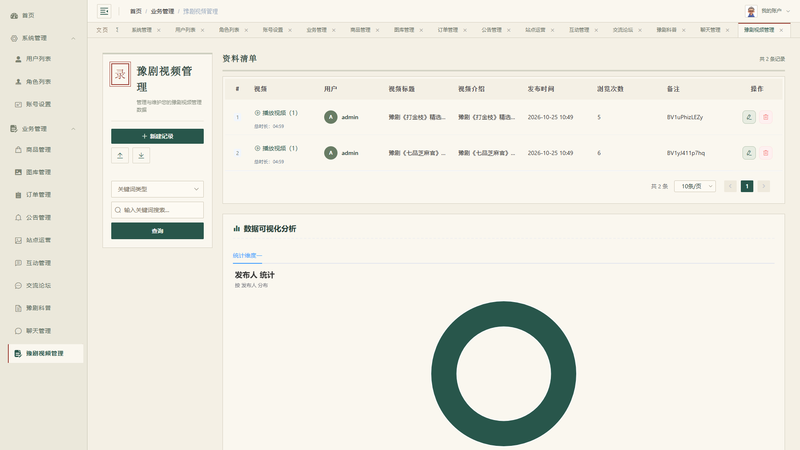Open 首页 dashboard in the left sidebar
The height and width of the screenshot is (450, 800).
click(23, 16)
